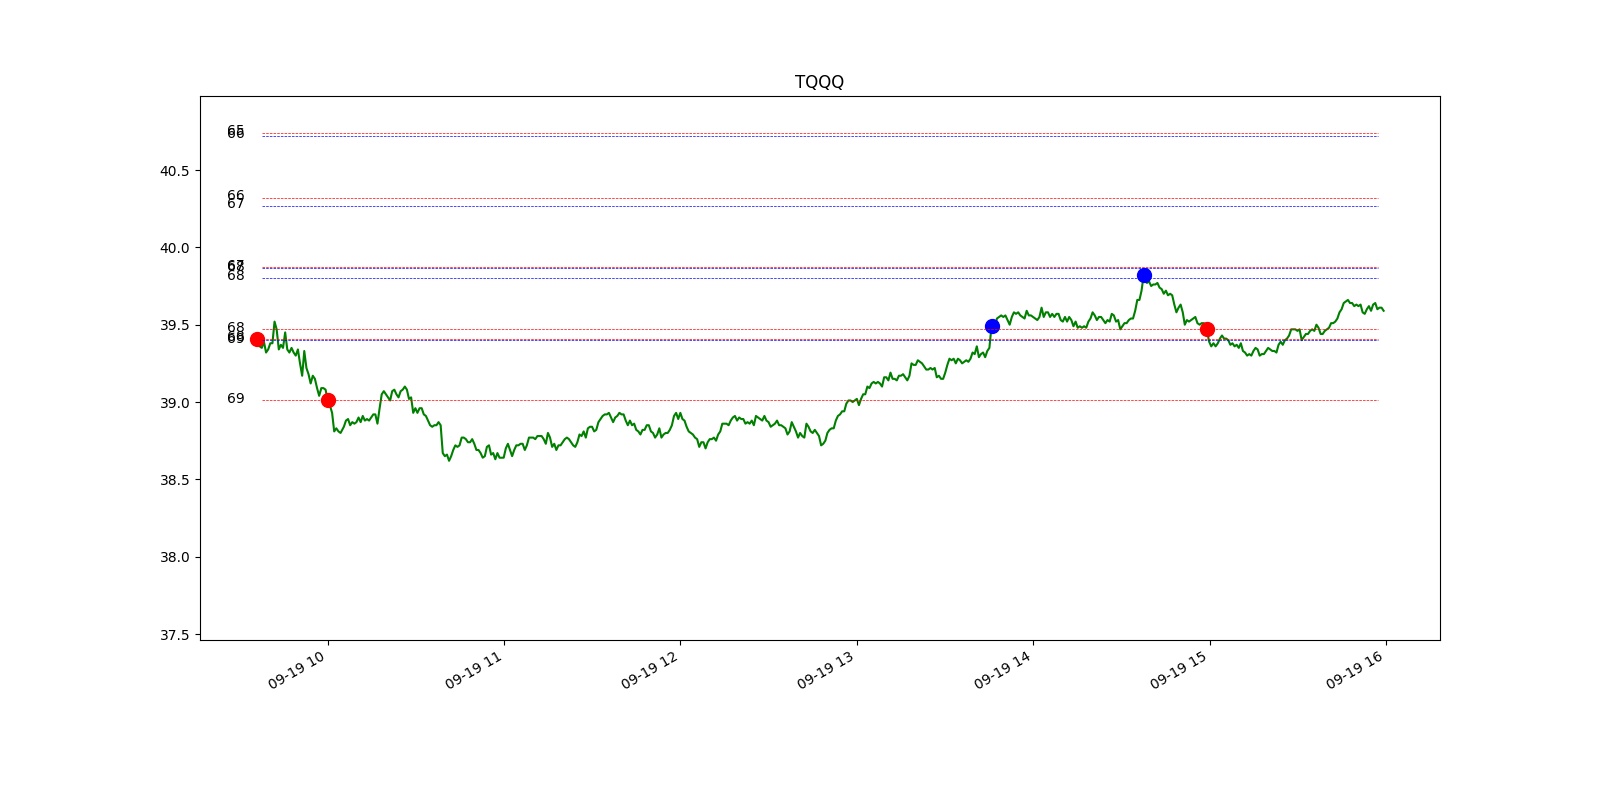Viewport: 1600px width, 800px height.
Task: Click the 39.0 y-axis label
Action: [174, 403]
